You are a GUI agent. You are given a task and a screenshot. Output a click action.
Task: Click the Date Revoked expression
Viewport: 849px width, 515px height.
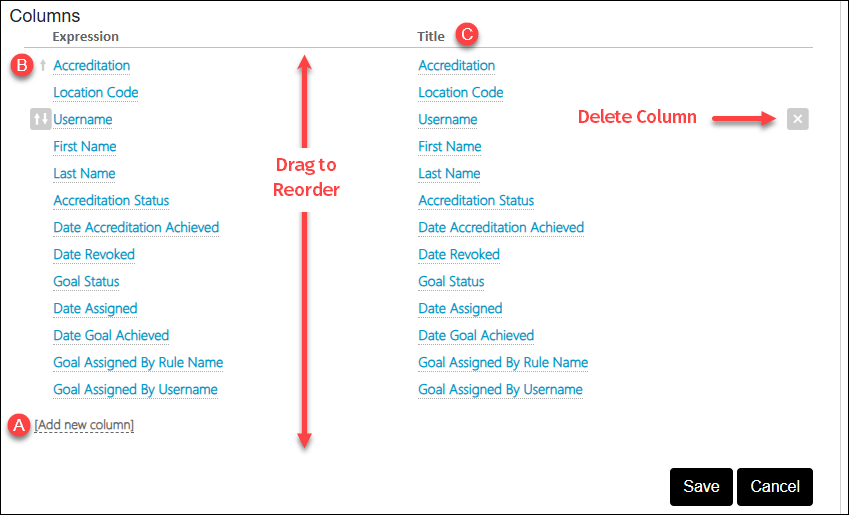(x=93, y=255)
